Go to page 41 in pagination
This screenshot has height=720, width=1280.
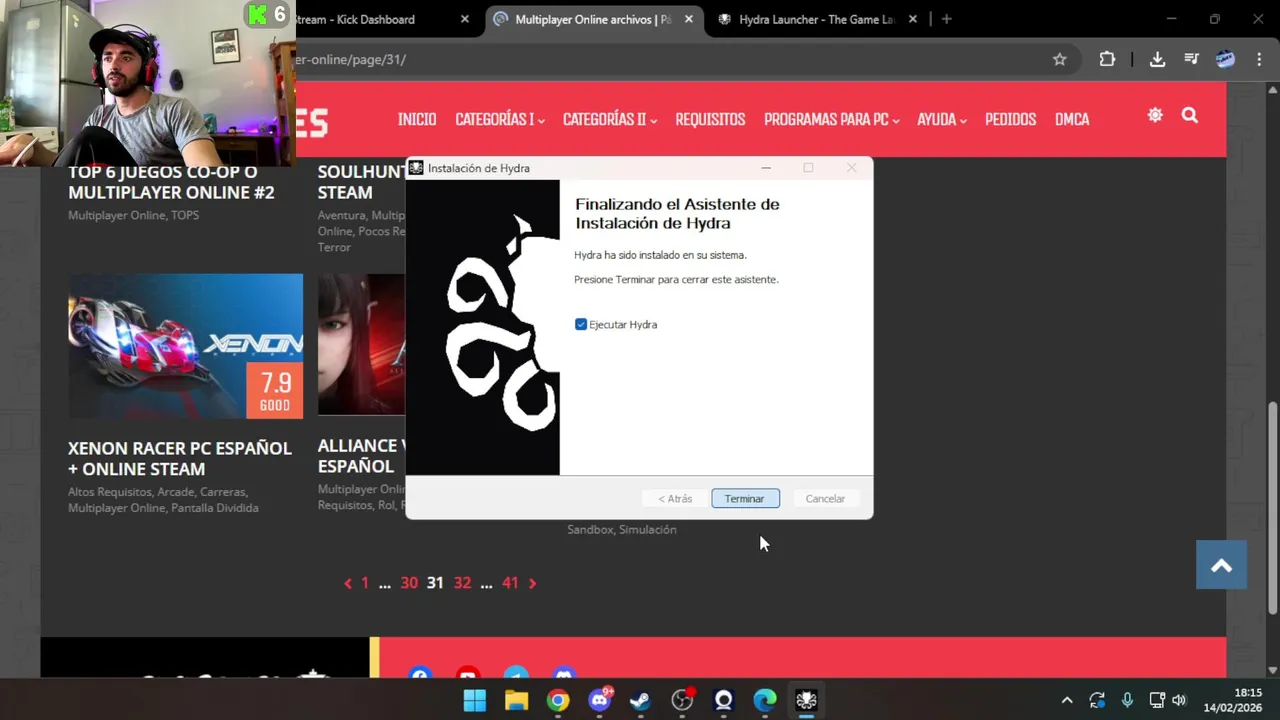(510, 583)
